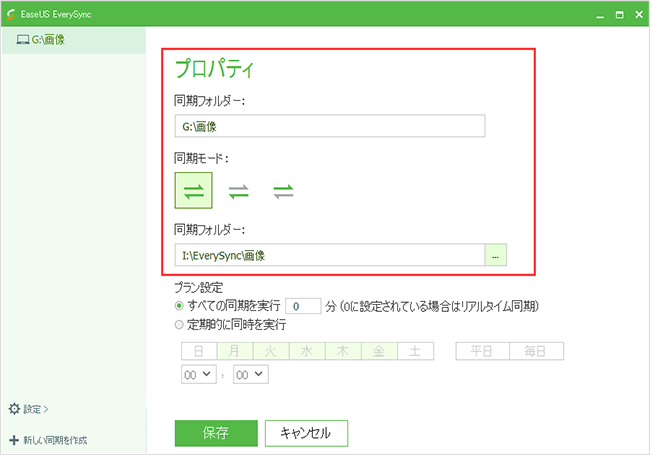
Task: Open the hours dropdown showing 00
Action: click(x=199, y=374)
